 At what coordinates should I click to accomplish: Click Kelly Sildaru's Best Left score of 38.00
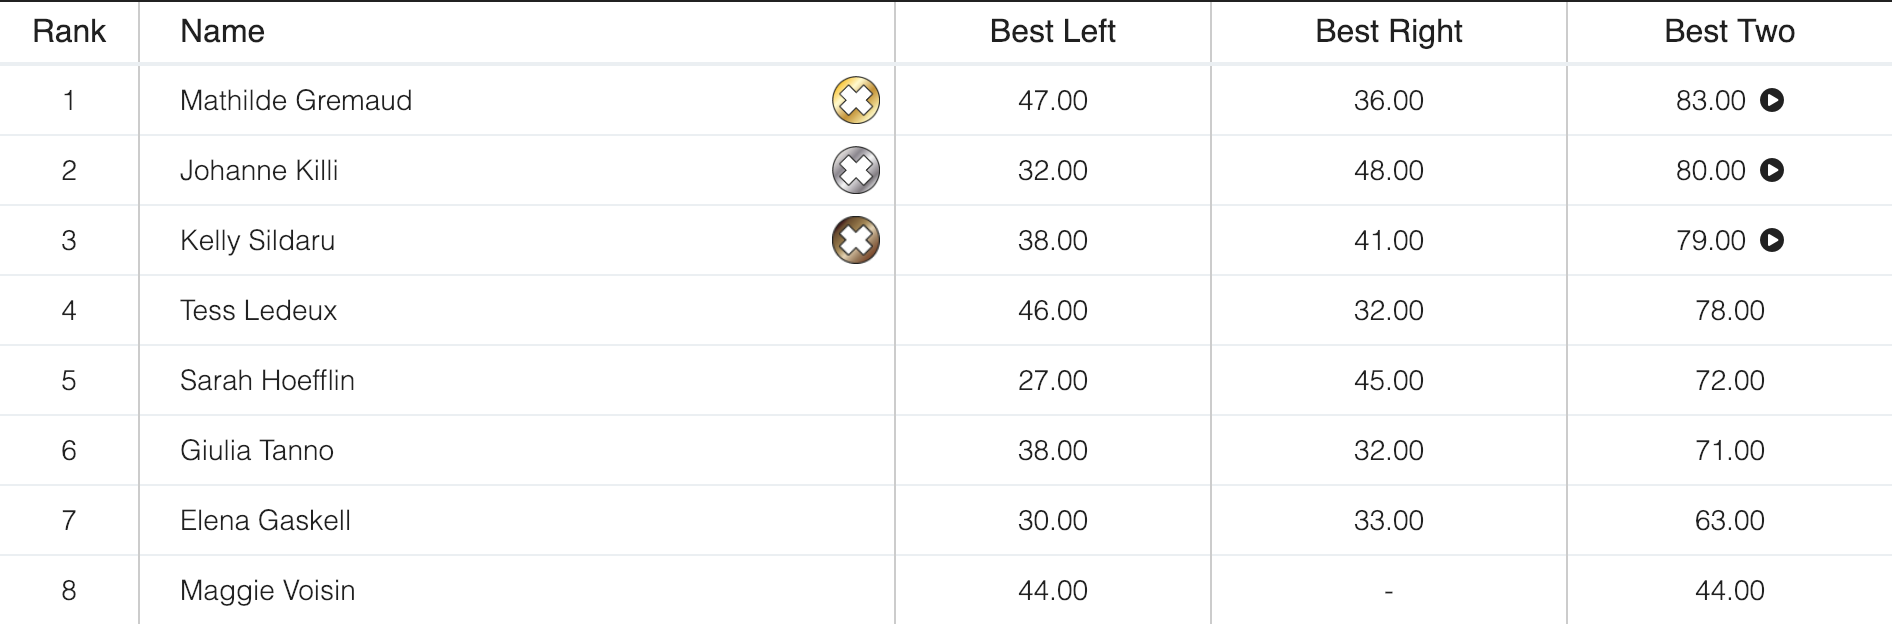1052,240
